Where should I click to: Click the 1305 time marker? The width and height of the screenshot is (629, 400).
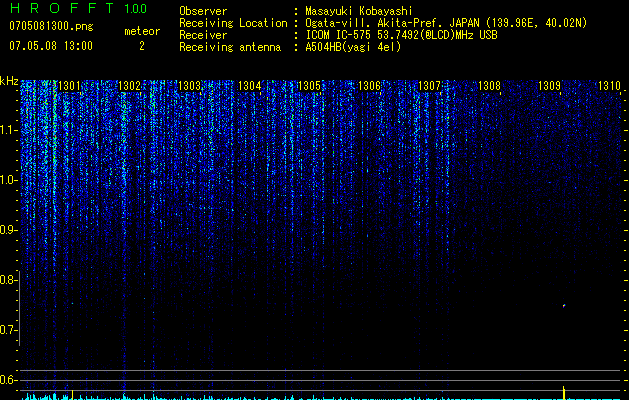point(309,86)
